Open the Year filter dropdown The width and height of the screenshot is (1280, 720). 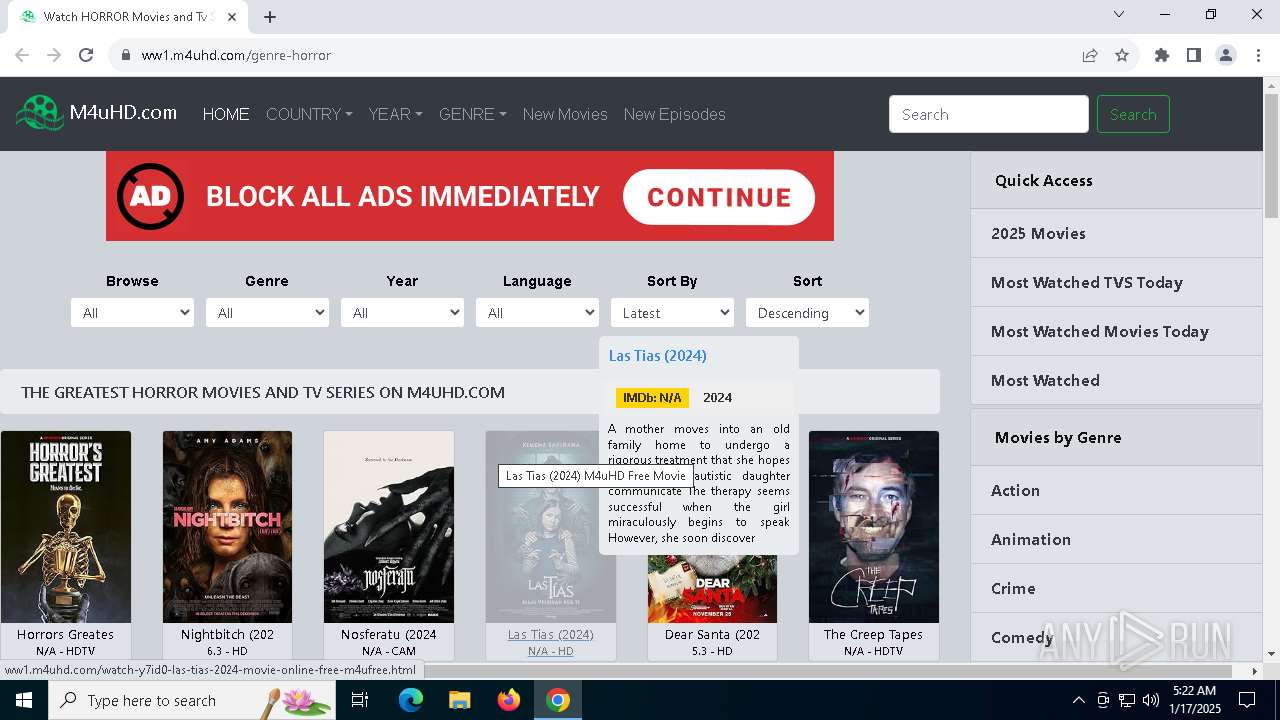[x=402, y=313]
